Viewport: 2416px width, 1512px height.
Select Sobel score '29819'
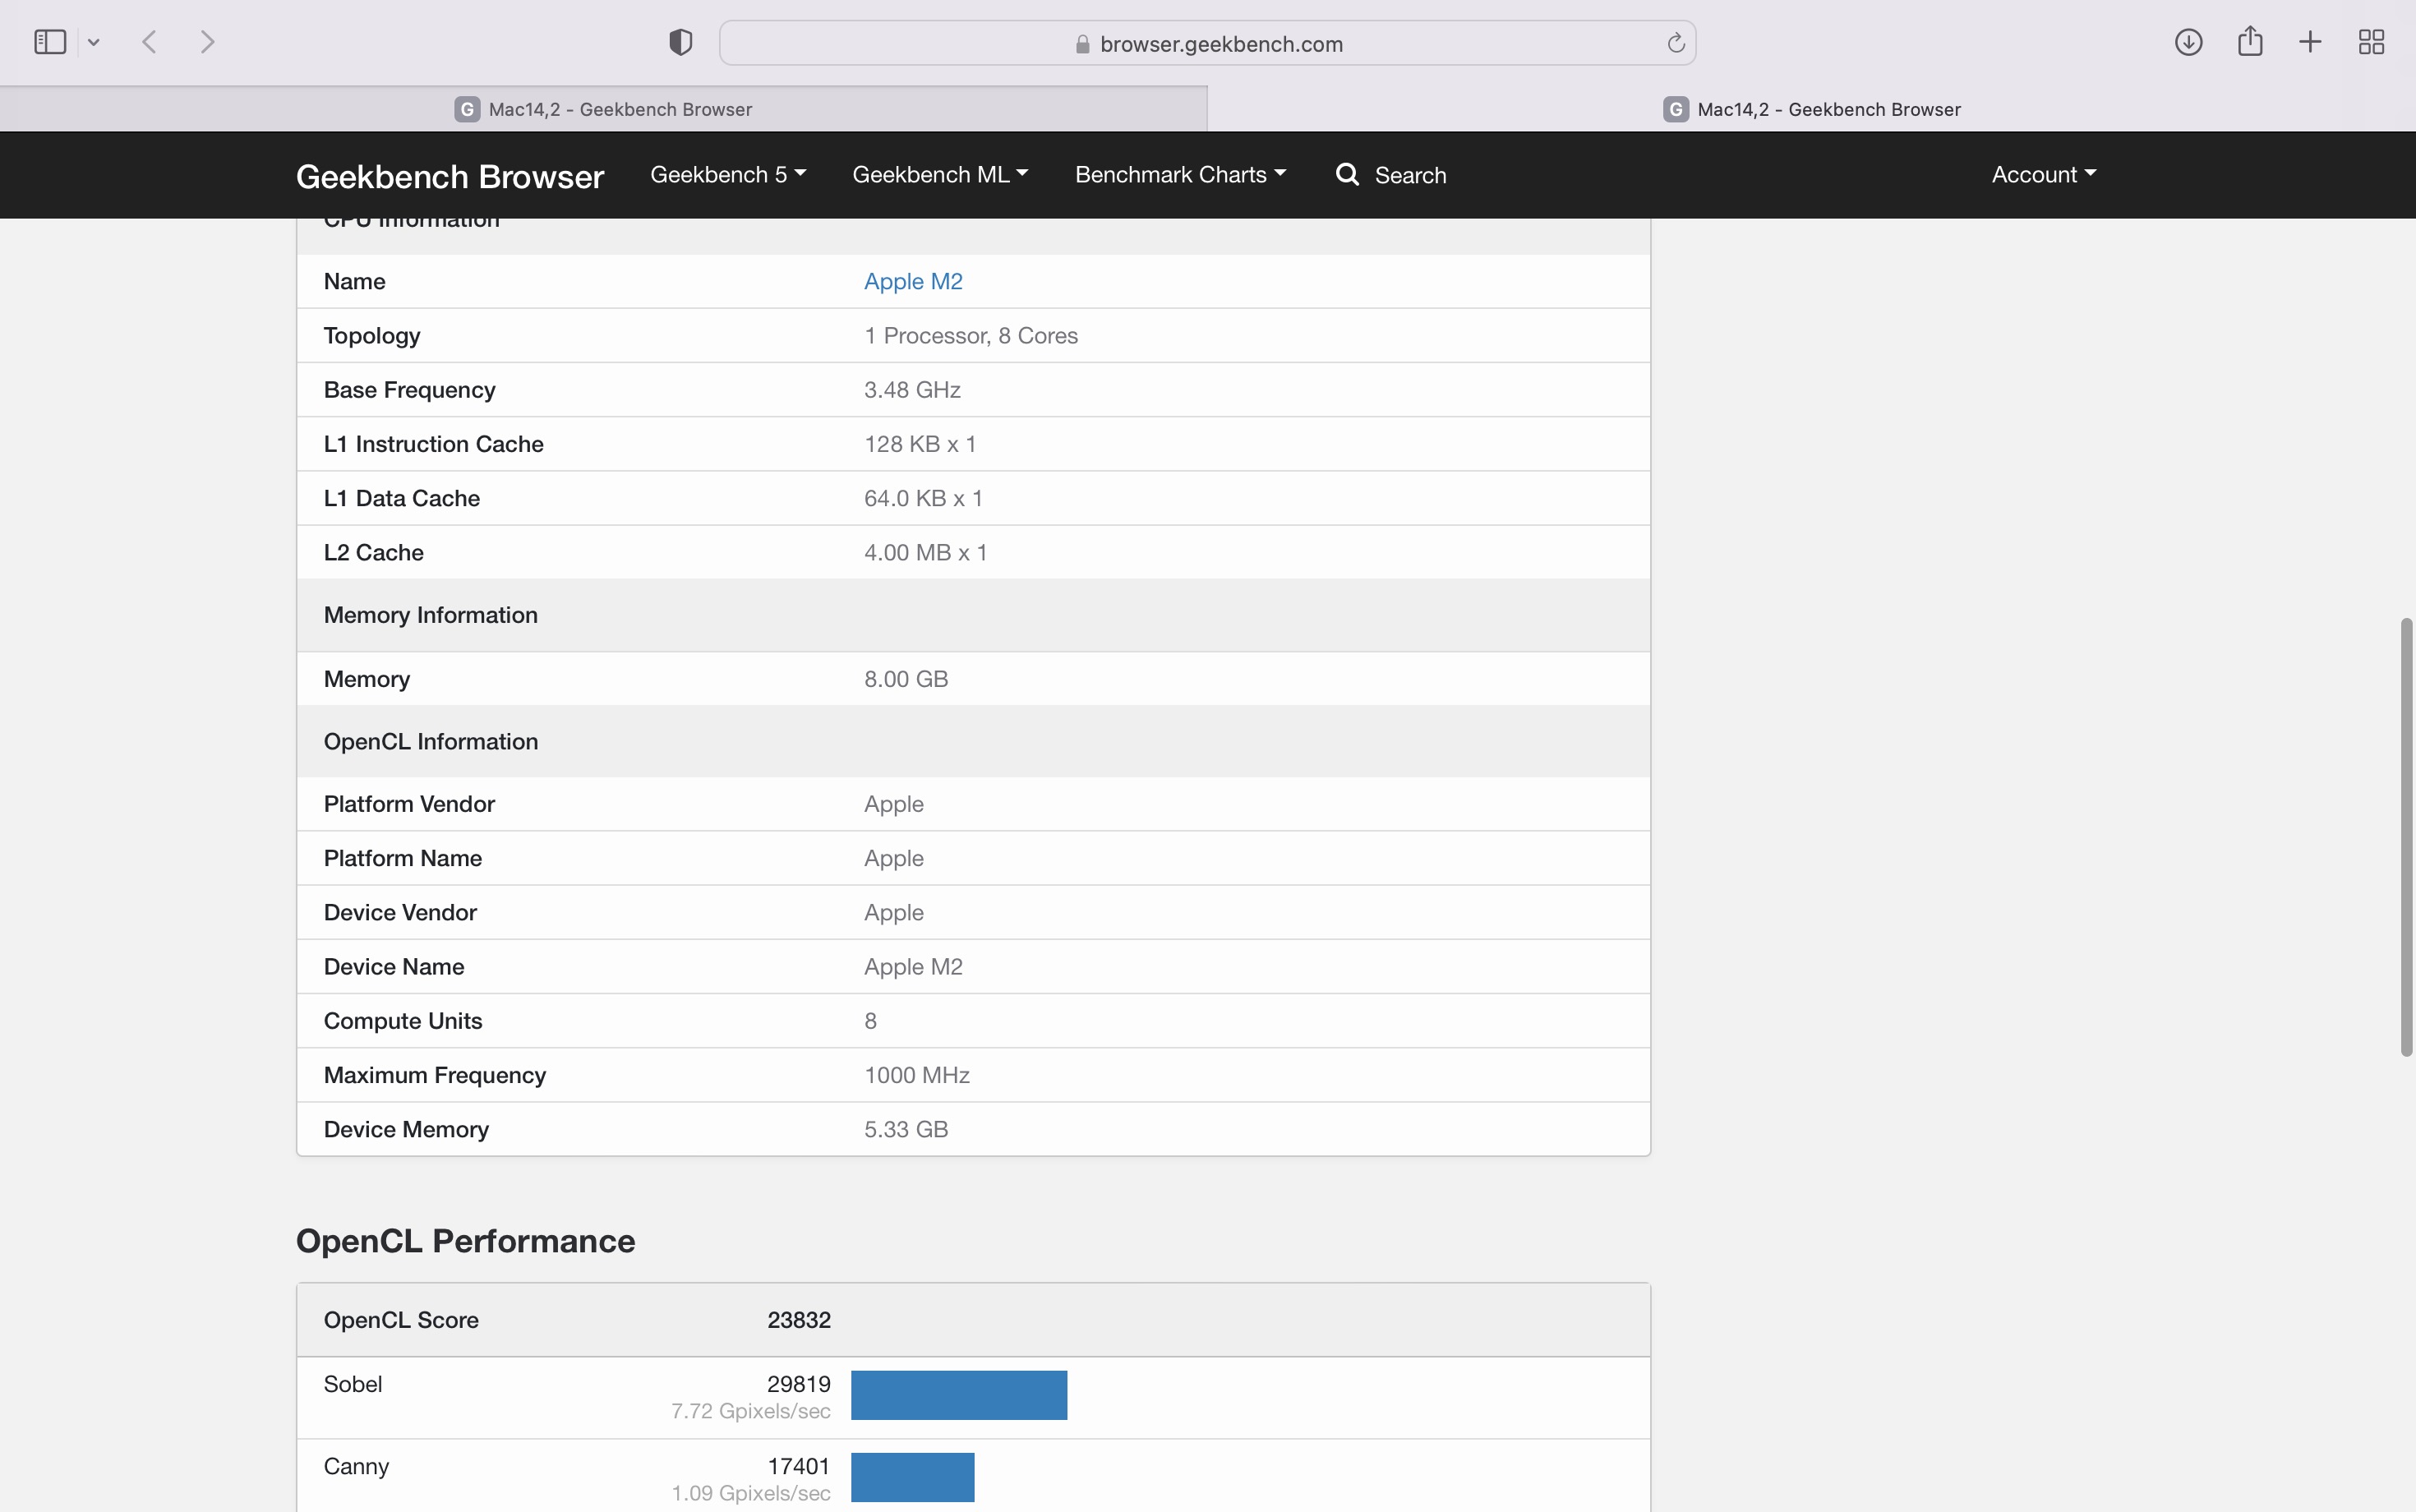click(799, 1384)
